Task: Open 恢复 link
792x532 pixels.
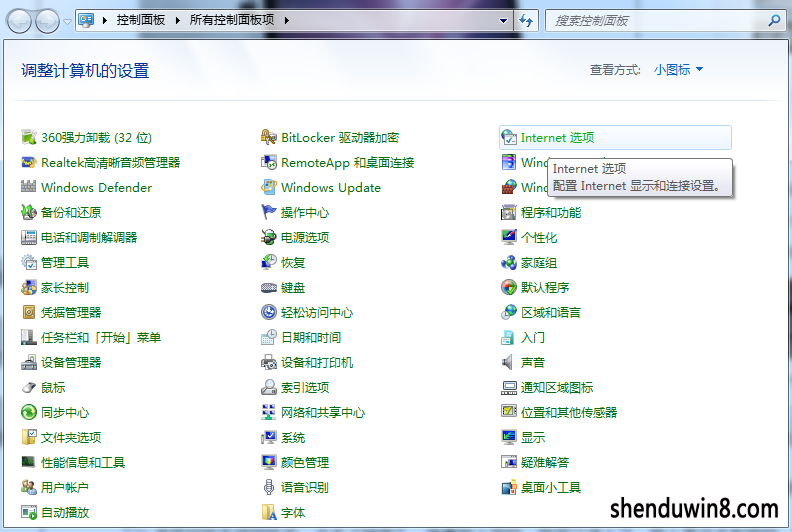Action: 293,263
